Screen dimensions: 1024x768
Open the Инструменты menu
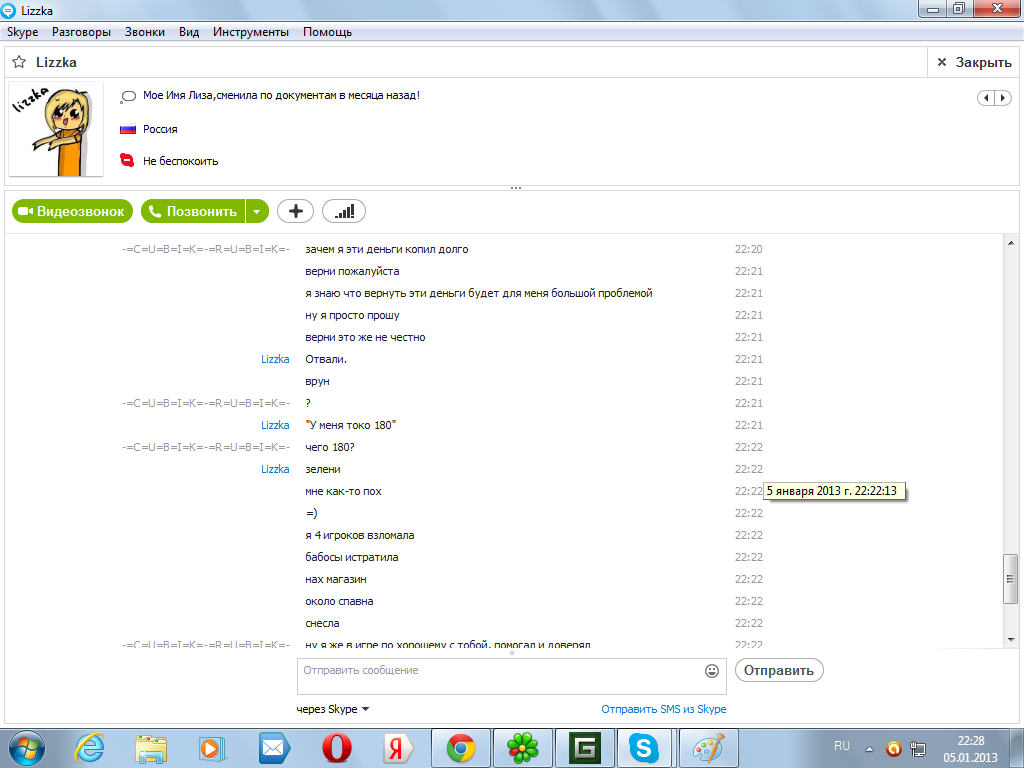pyautogui.click(x=250, y=32)
